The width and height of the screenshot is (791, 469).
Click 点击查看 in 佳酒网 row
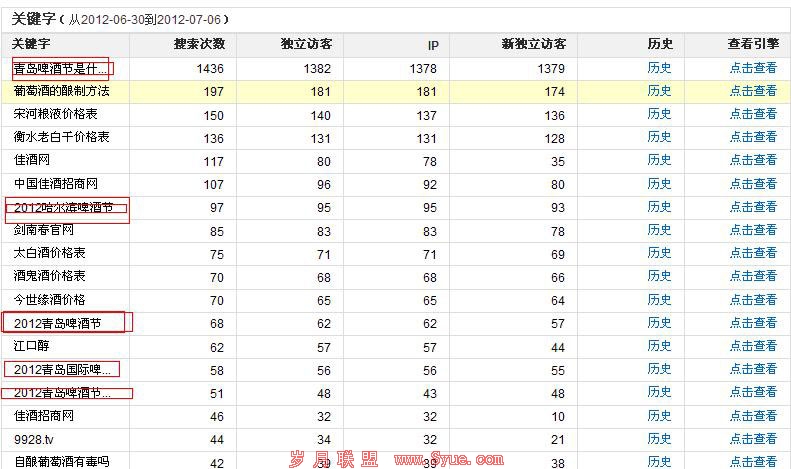coord(753,160)
